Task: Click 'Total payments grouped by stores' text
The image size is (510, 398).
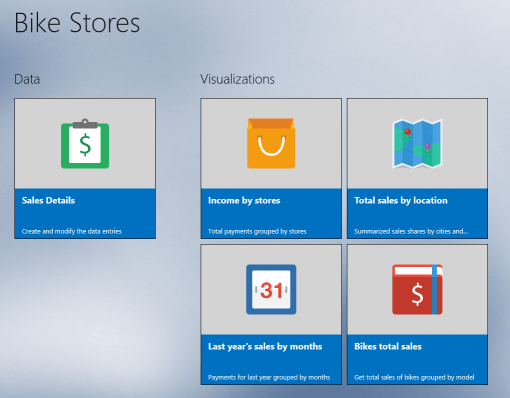Action: coord(257,231)
